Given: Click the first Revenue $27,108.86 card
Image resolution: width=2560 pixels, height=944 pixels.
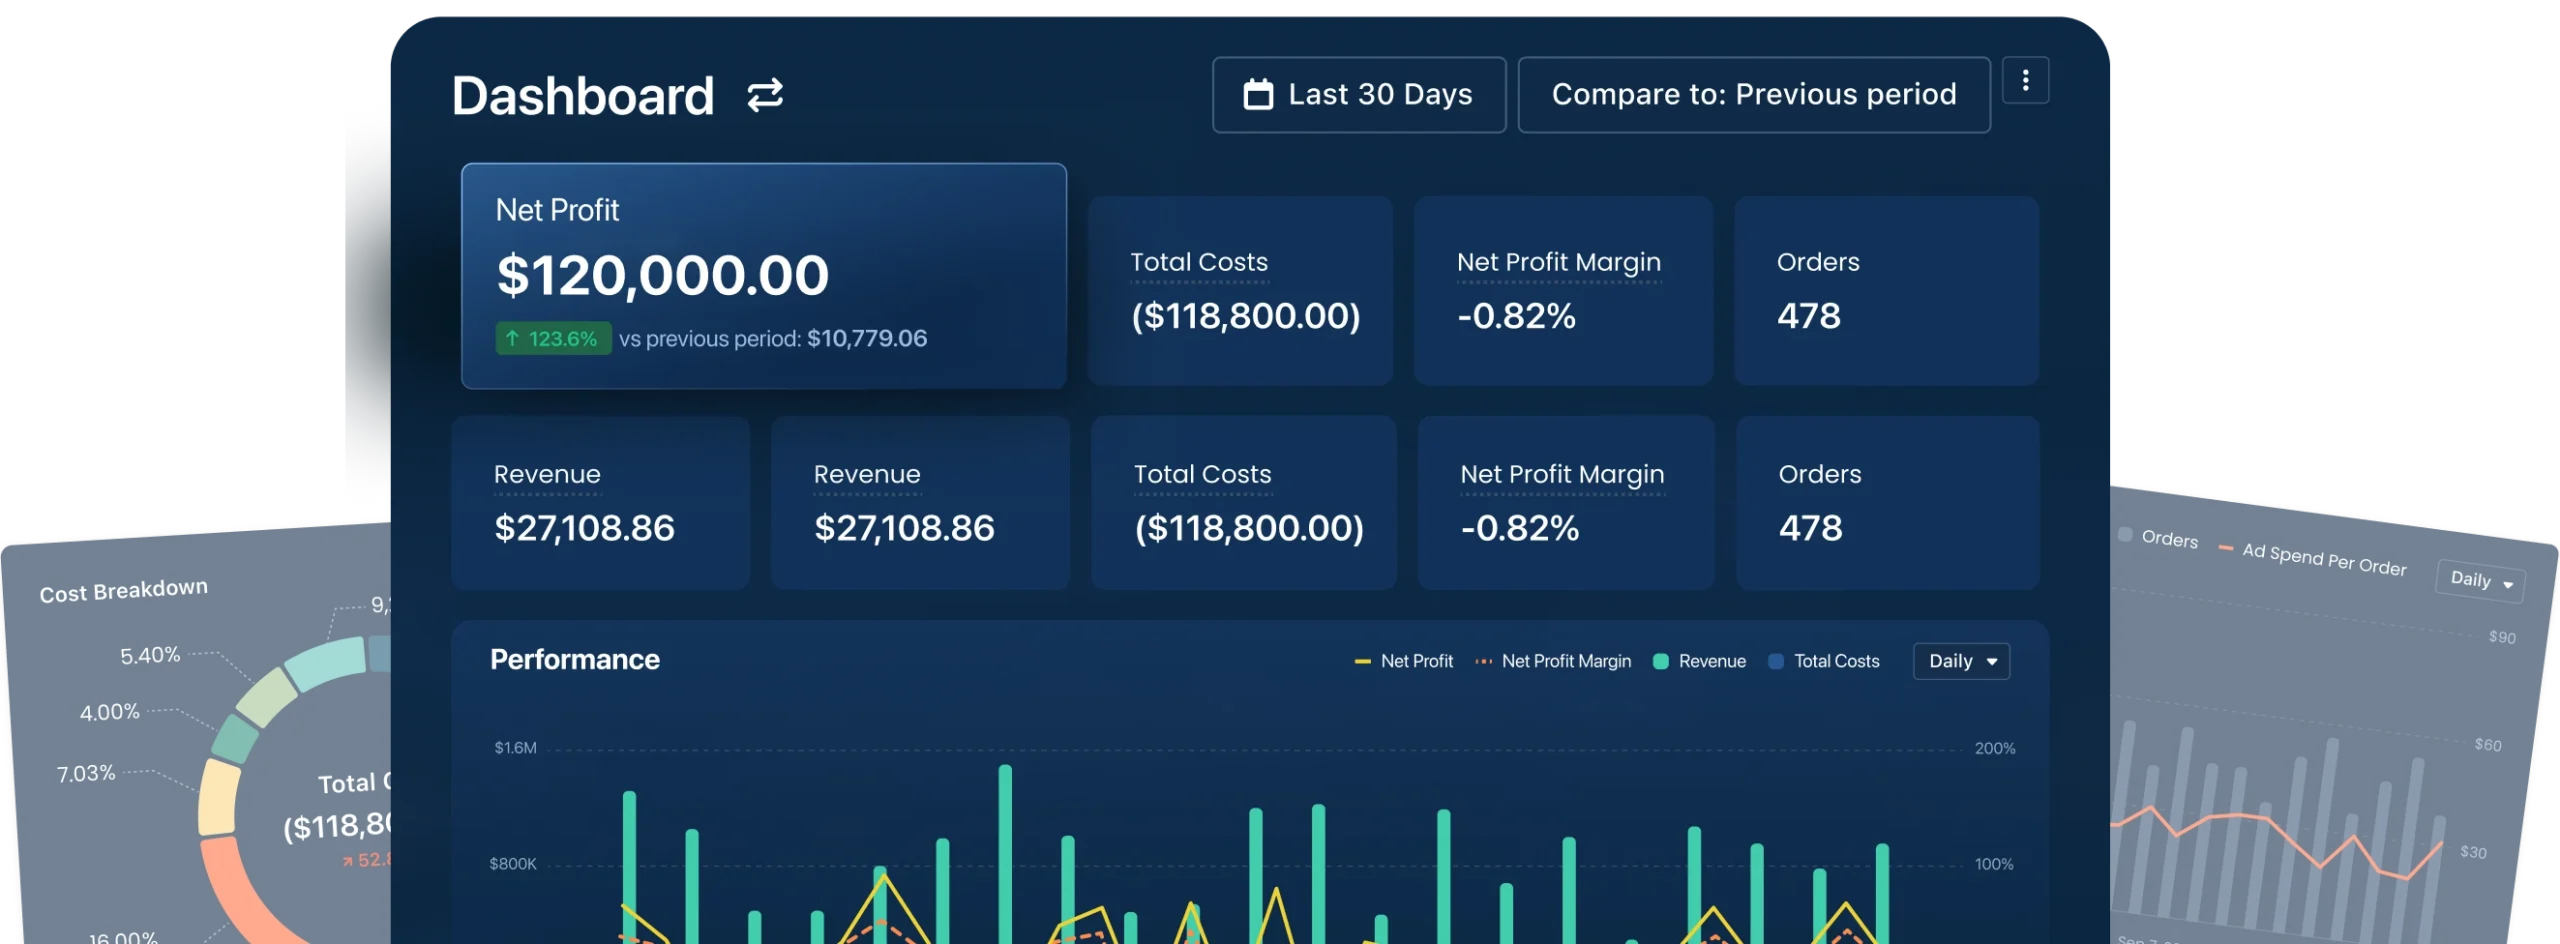Looking at the screenshot, I should 600,503.
